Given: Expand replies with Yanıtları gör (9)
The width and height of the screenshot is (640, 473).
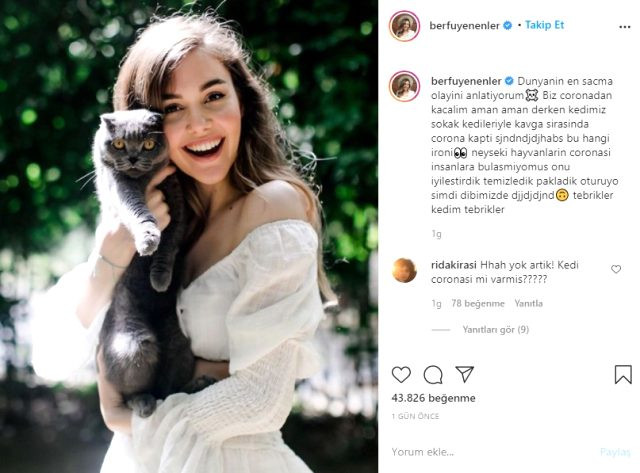Looking at the screenshot, I should [x=495, y=329].
